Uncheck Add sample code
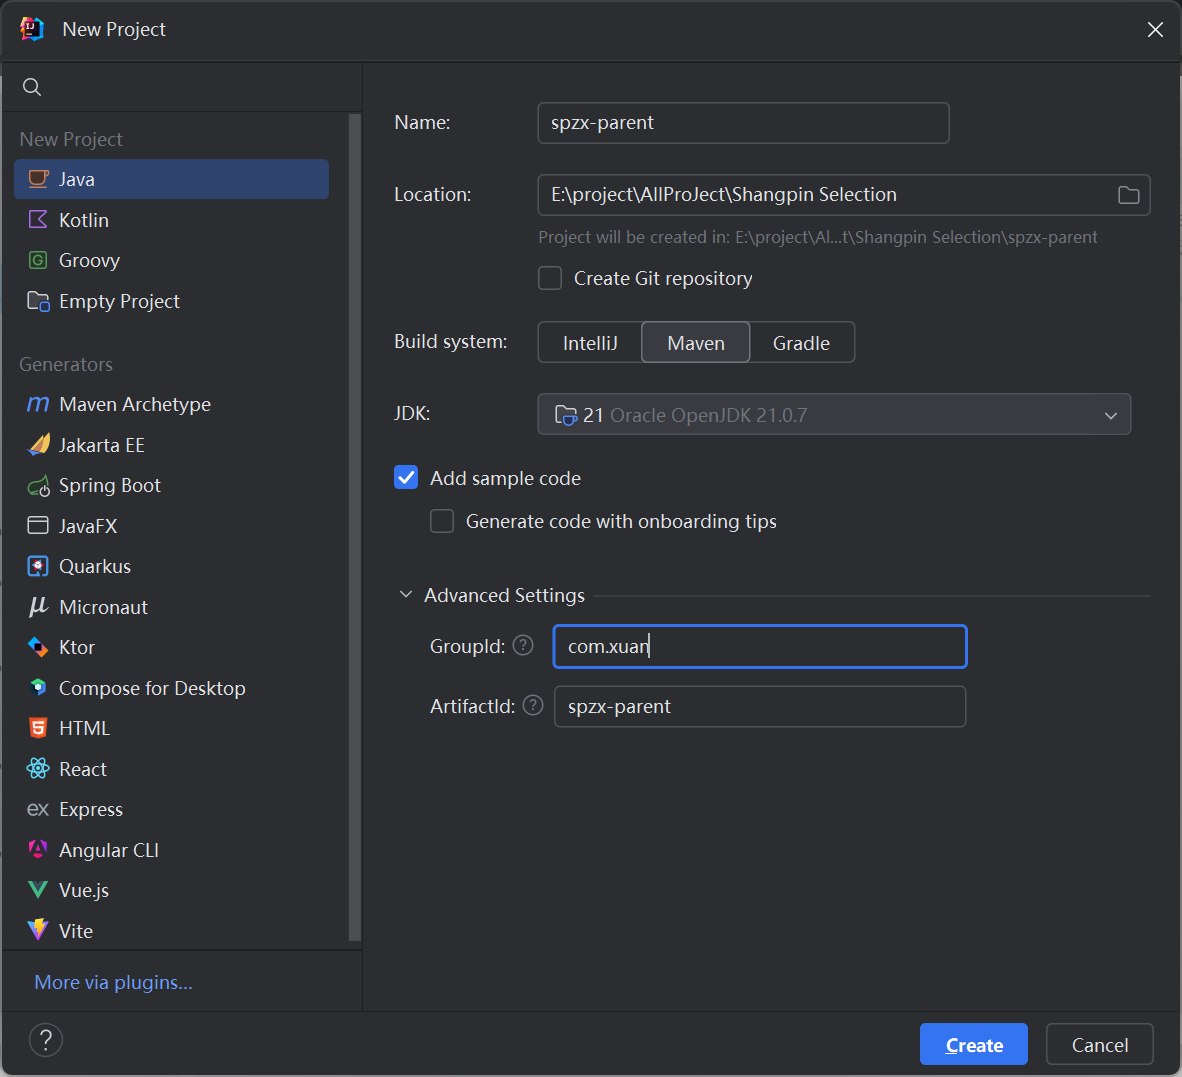Screen dimensions: 1182x1077 tap(406, 478)
